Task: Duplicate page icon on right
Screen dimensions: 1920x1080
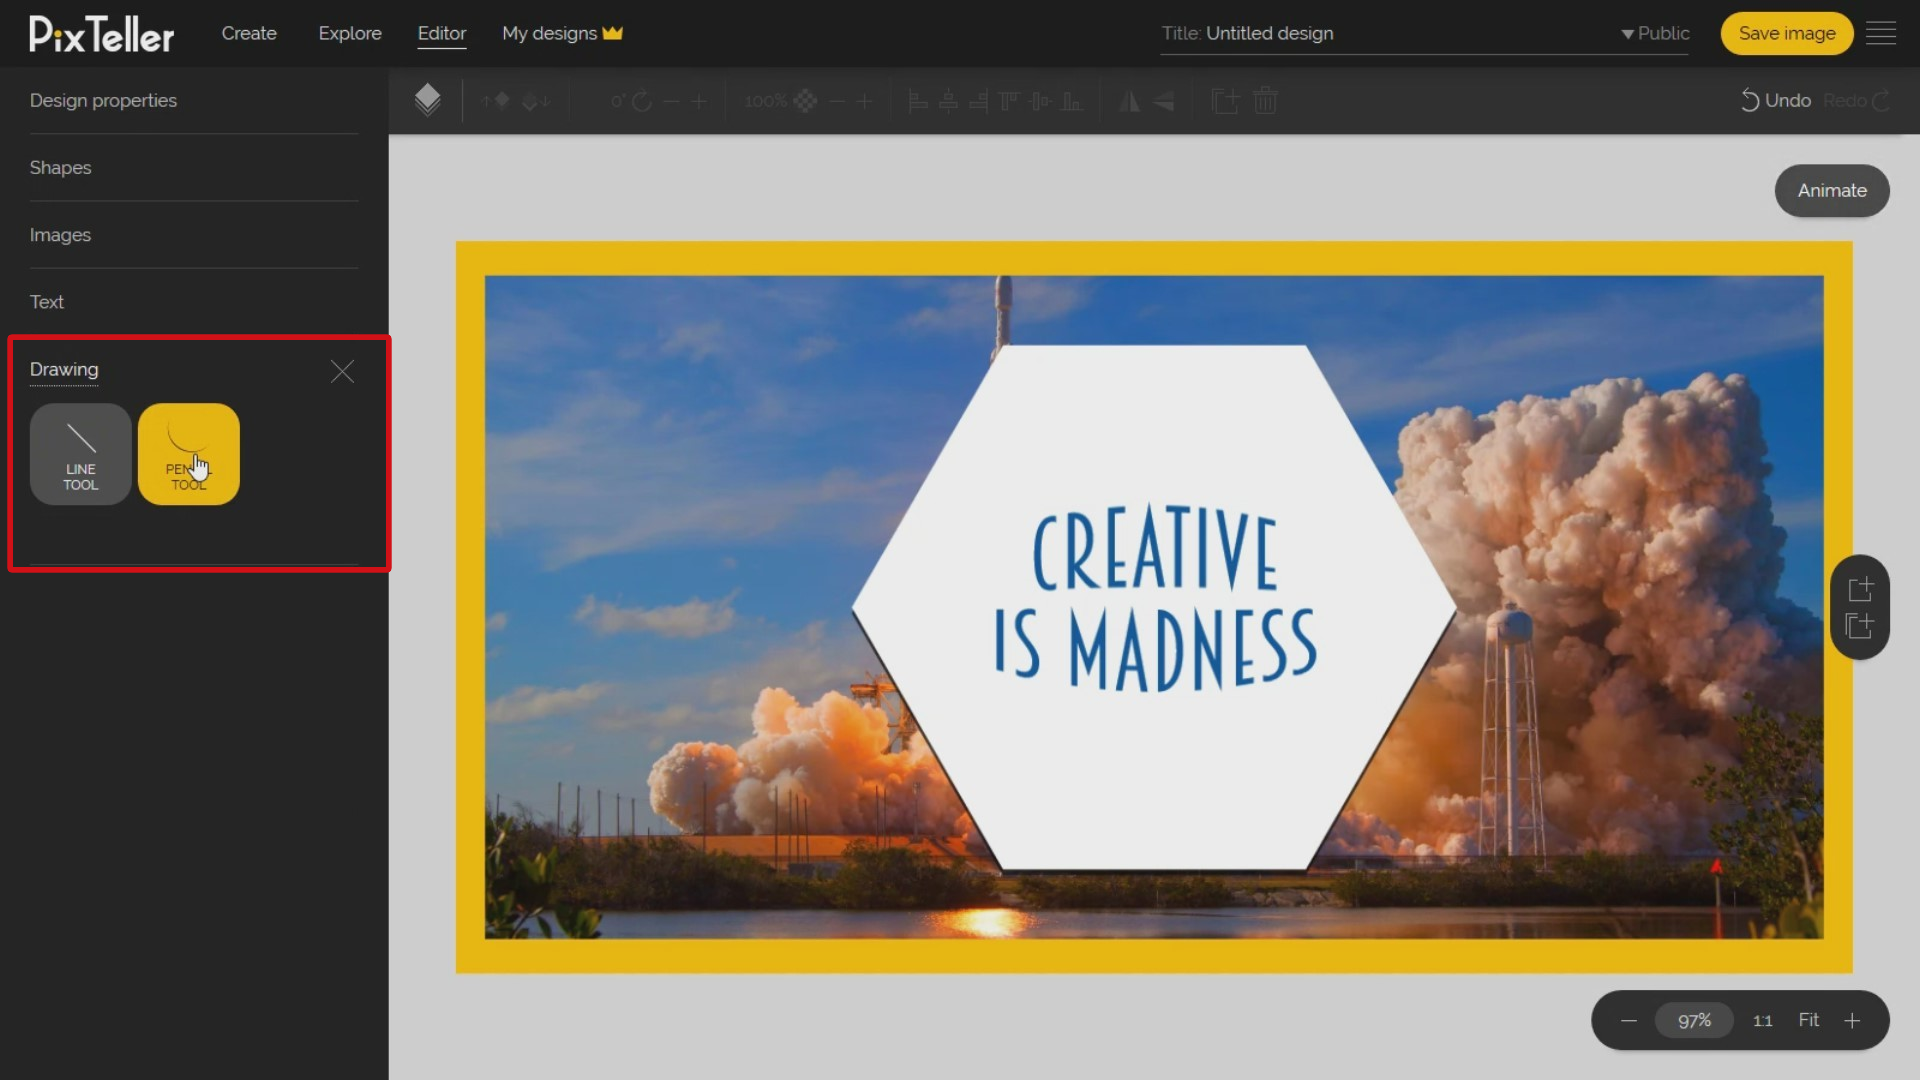Action: (x=1860, y=626)
